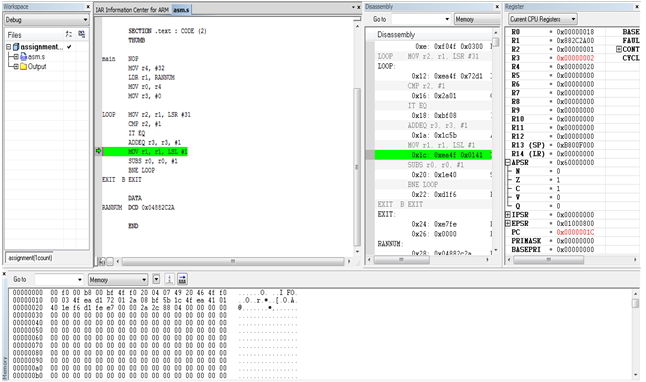
Task: Click the build-configuration column icon beside Files
Action: pyautogui.click(x=69, y=34)
